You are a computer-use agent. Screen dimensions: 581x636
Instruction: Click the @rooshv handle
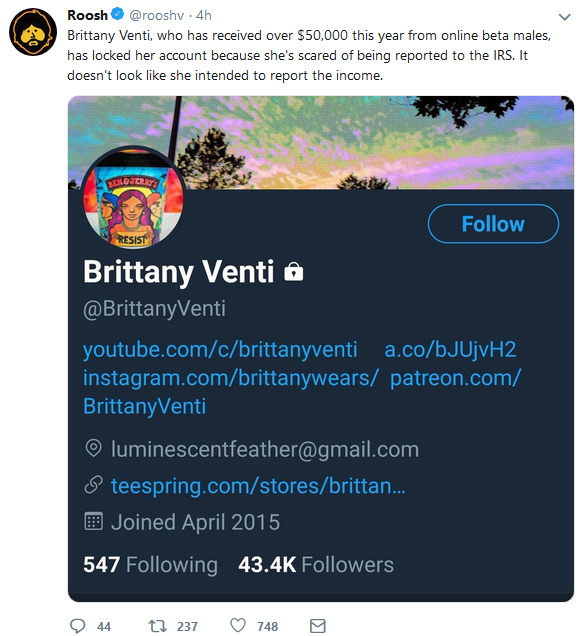point(157,15)
